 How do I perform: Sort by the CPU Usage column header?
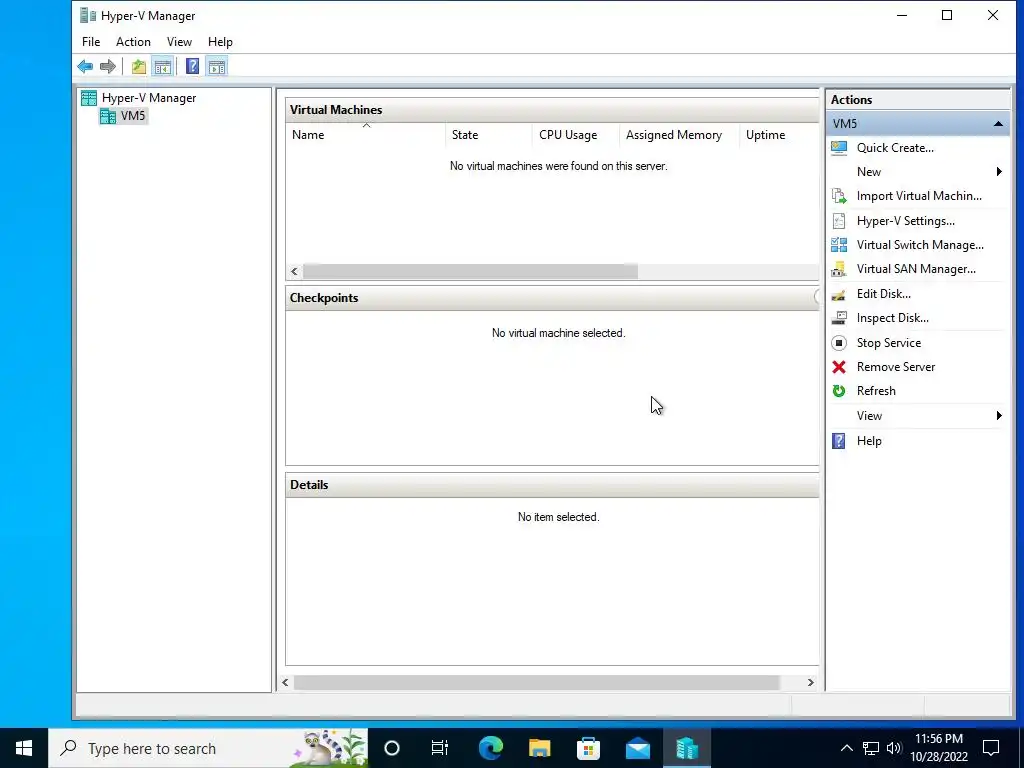click(x=575, y=135)
